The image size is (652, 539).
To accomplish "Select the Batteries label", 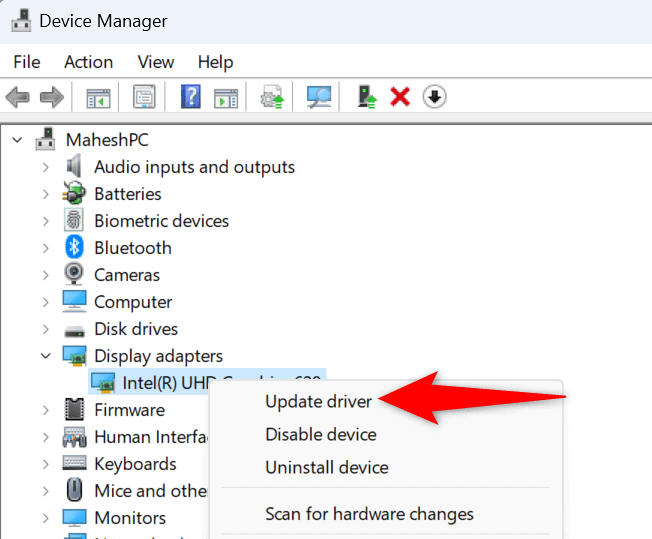I will pyautogui.click(x=128, y=194).
